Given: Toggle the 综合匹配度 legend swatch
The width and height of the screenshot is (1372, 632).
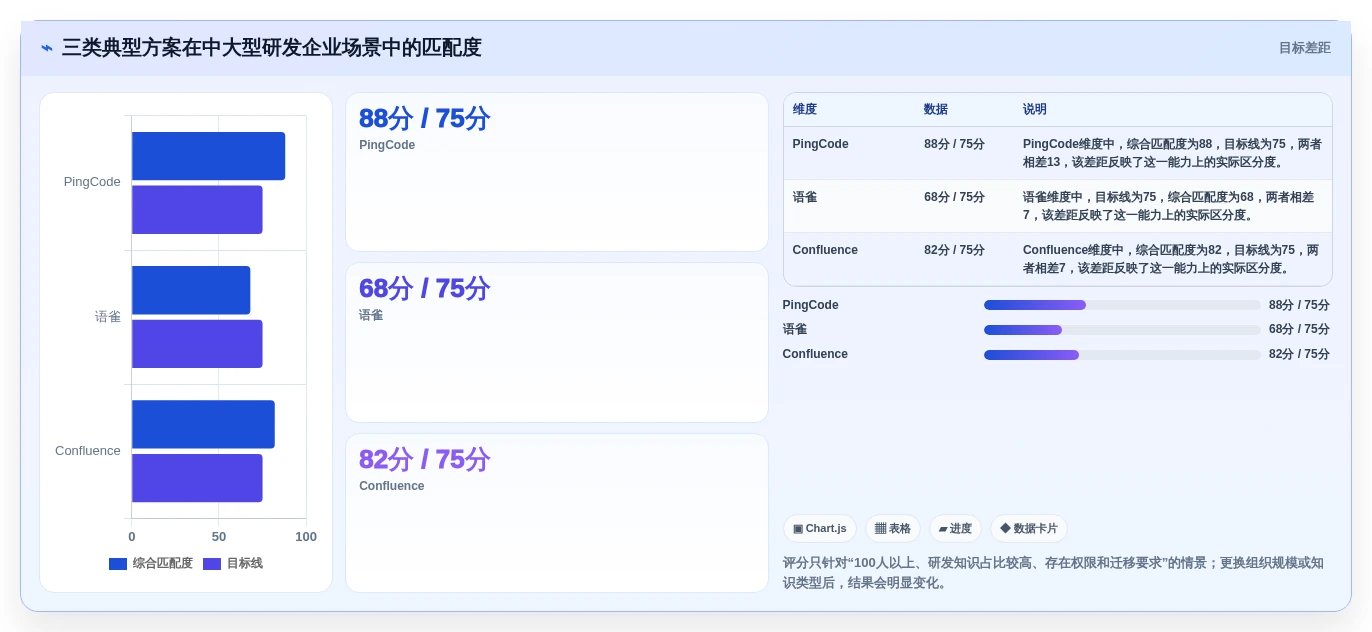Looking at the screenshot, I should tap(118, 564).
